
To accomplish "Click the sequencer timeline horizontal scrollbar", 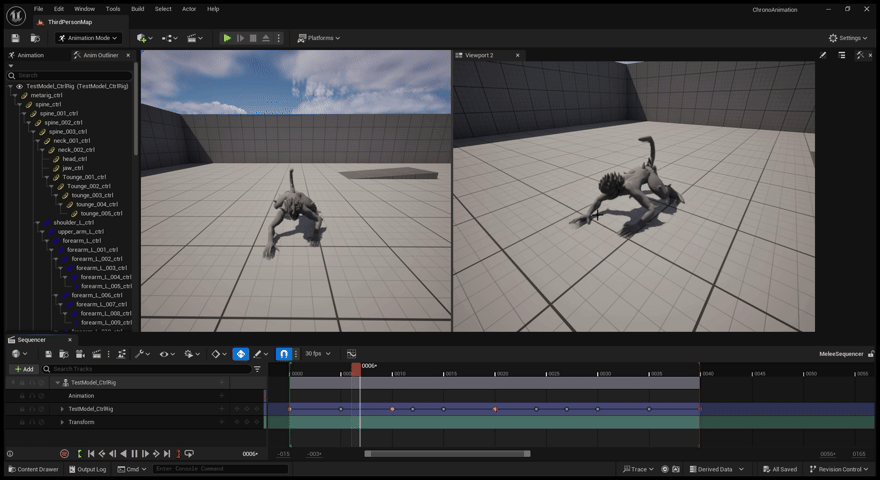I will pyautogui.click(x=447, y=454).
